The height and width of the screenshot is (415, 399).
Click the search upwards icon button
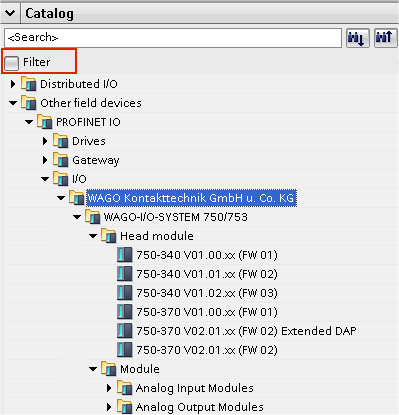point(385,38)
